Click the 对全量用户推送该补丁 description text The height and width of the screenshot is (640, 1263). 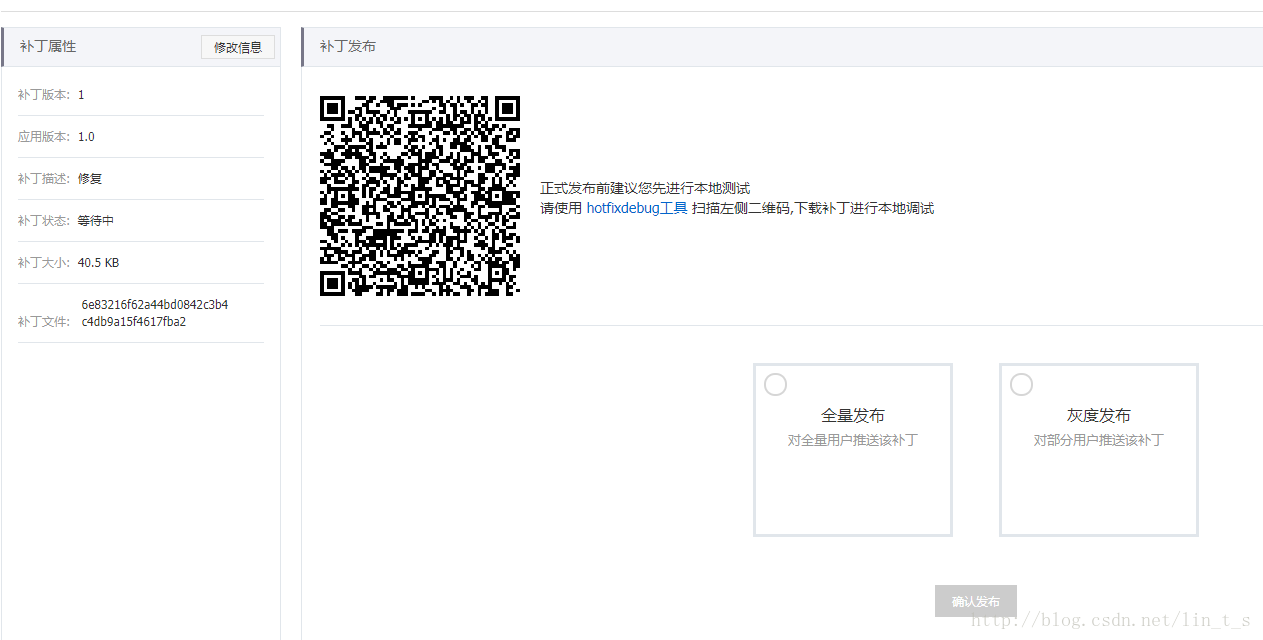coord(853,440)
